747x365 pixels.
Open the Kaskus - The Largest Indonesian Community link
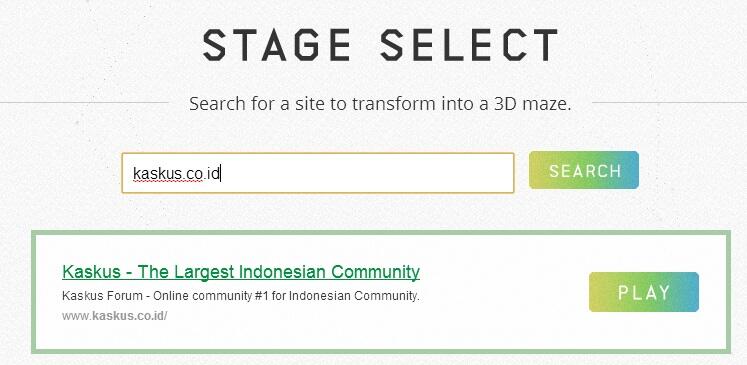tap(241, 272)
